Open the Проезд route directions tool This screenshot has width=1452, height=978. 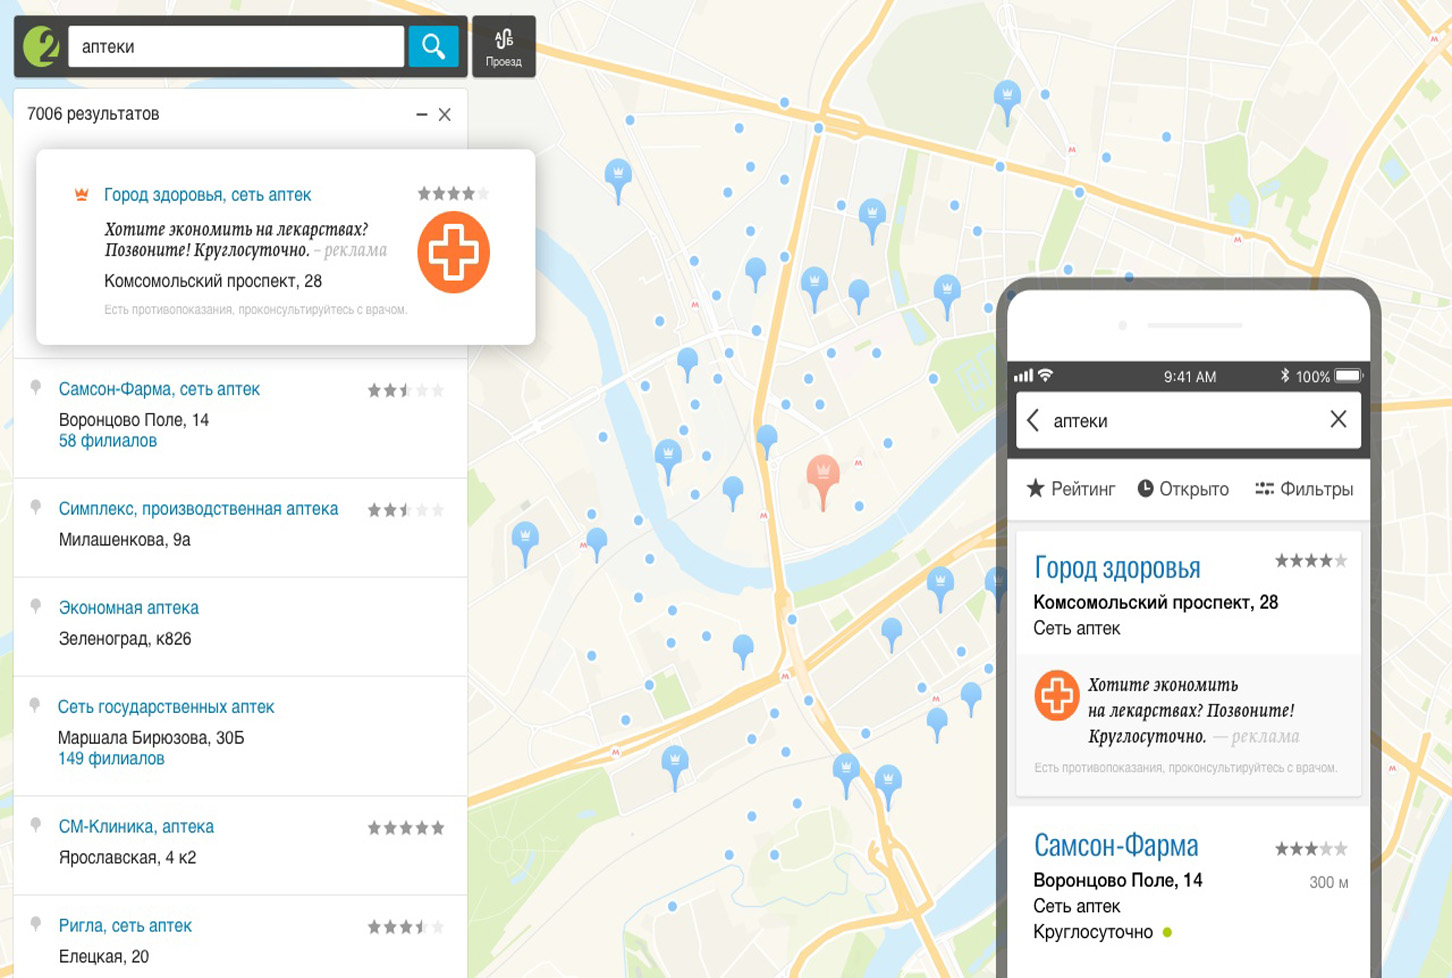tap(503, 47)
